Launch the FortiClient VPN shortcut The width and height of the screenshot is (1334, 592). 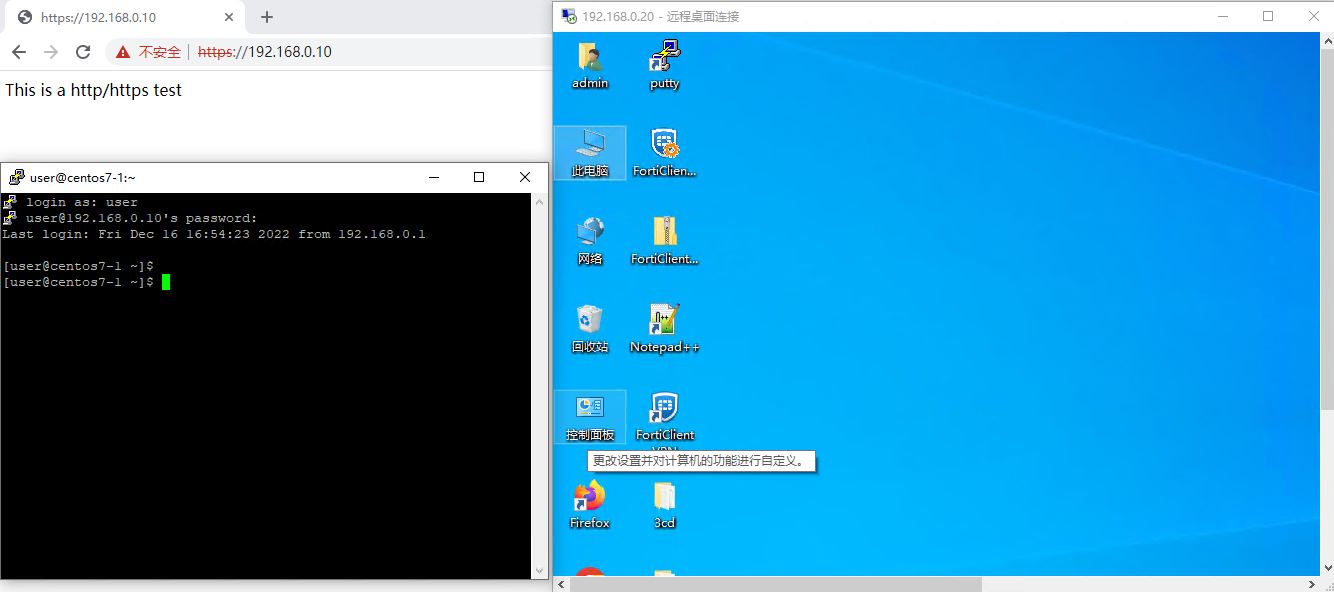[x=665, y=410]
